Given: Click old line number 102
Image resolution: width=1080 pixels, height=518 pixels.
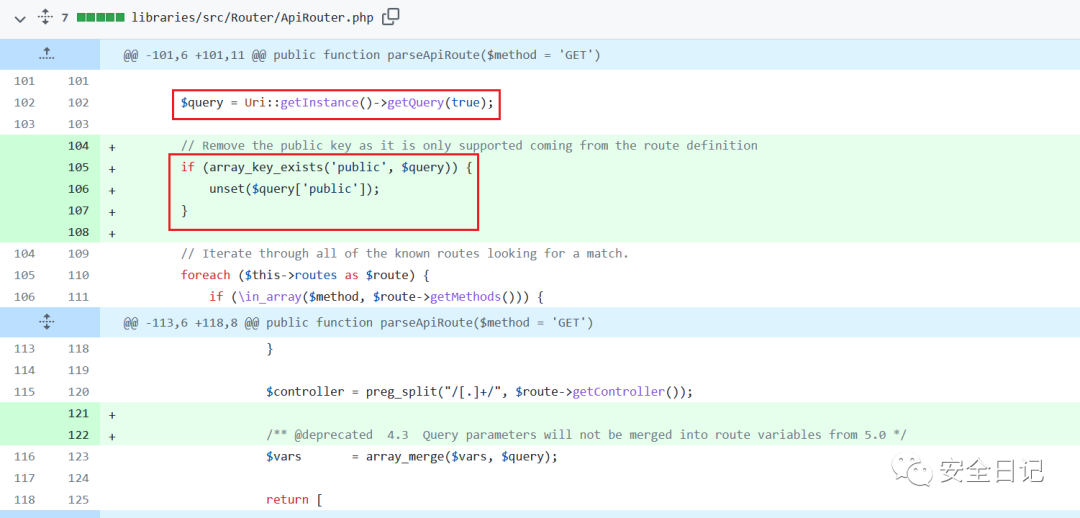Looking at the screenshot, I should pyautogui.click(x=24, y=103).
